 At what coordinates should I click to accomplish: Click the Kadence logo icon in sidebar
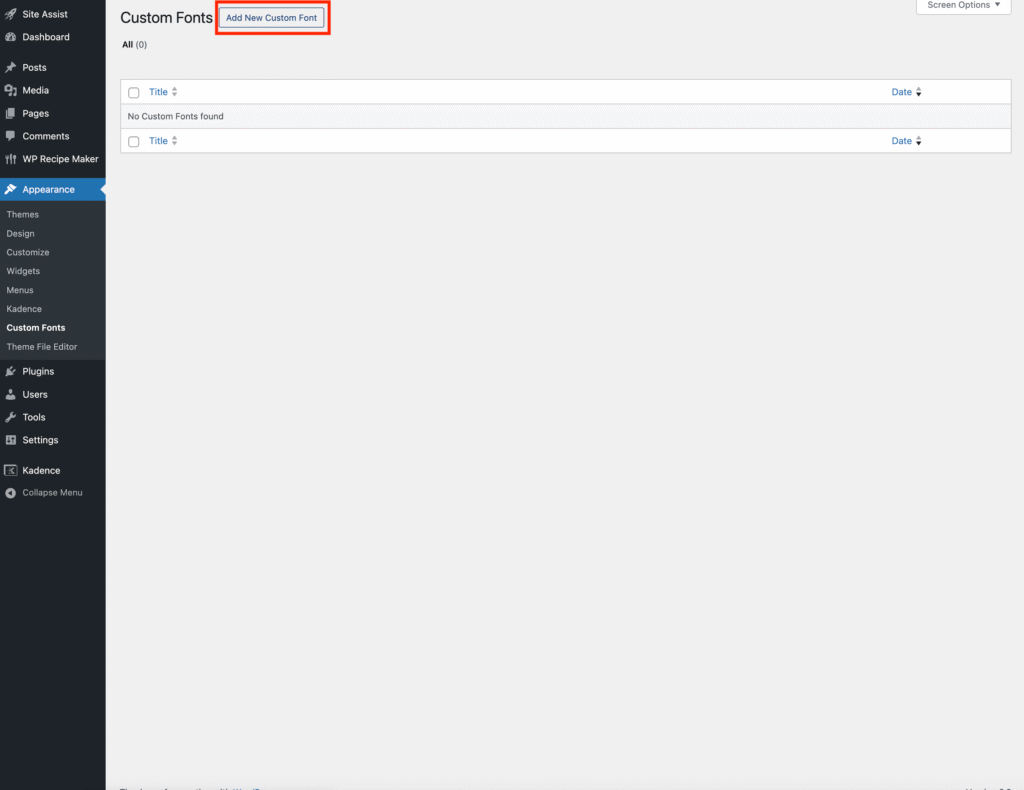tap(10, 470)
